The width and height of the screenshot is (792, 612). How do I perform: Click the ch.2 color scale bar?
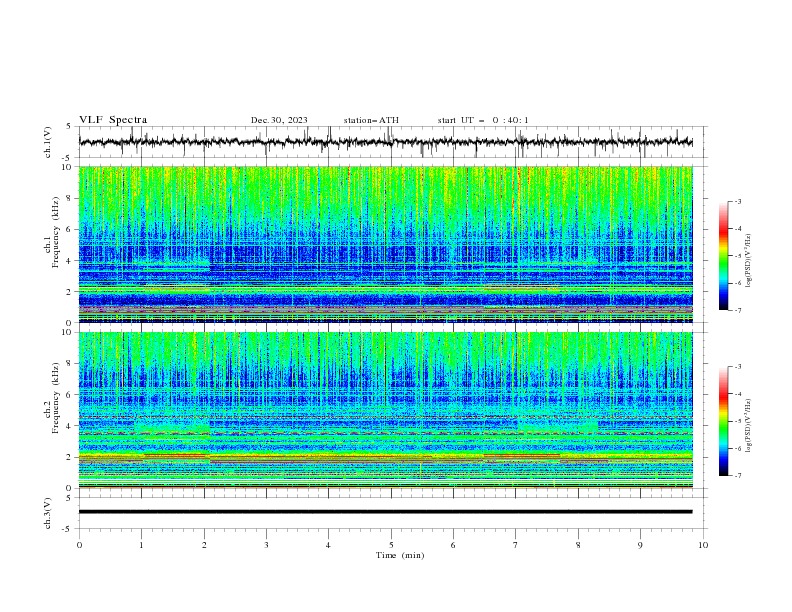pos(724,421)
